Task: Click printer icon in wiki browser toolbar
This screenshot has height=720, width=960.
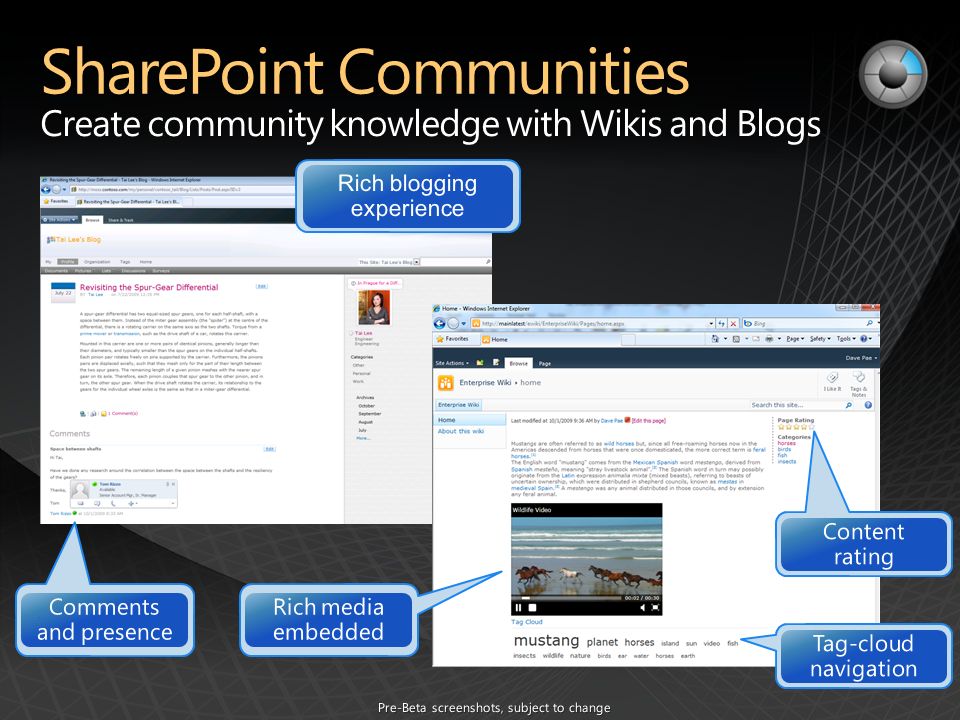Action: point(769,339)
